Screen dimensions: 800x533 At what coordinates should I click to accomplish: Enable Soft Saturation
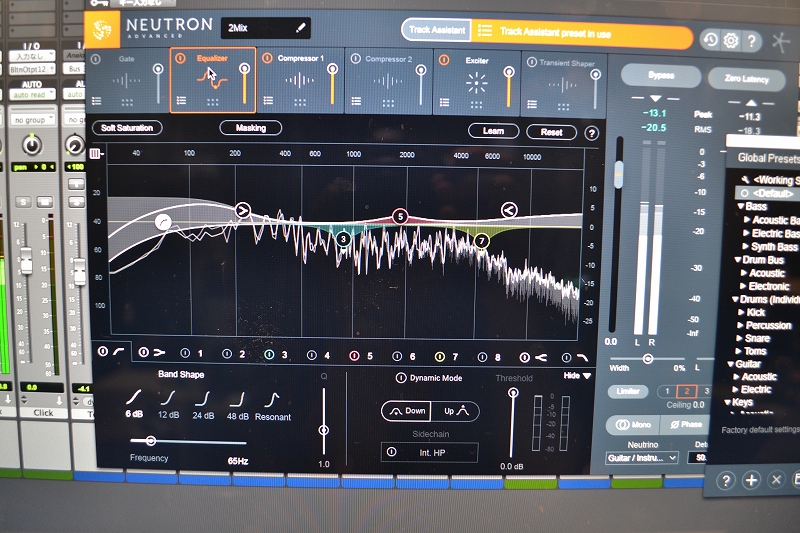(x=127, y=128)
